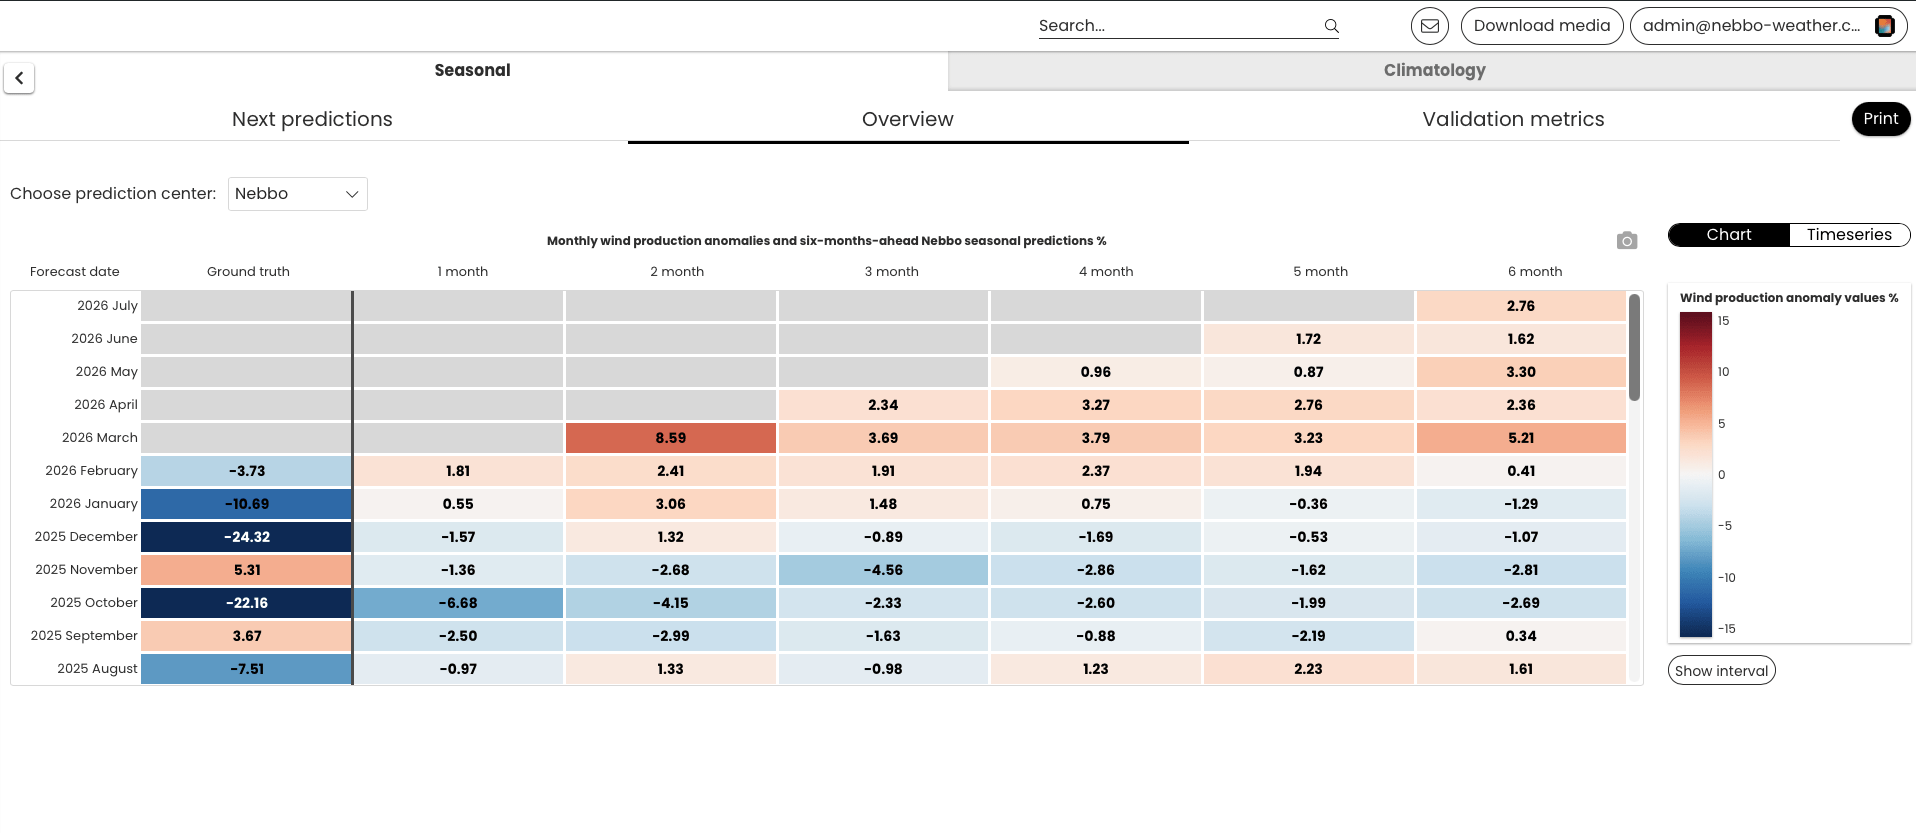Screen dimensions: 1916x833
Task: Go back using the left chevron button
Action: 19,78
